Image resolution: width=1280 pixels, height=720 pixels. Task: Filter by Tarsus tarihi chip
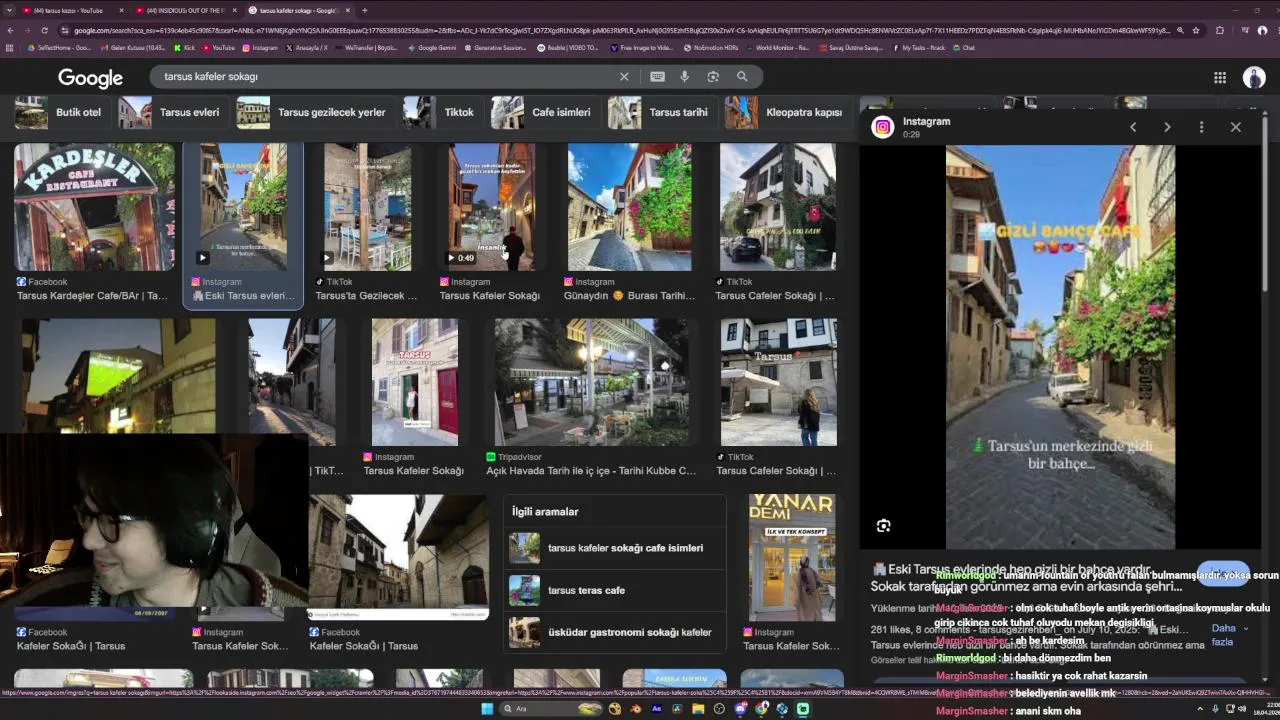pos(661,113)
